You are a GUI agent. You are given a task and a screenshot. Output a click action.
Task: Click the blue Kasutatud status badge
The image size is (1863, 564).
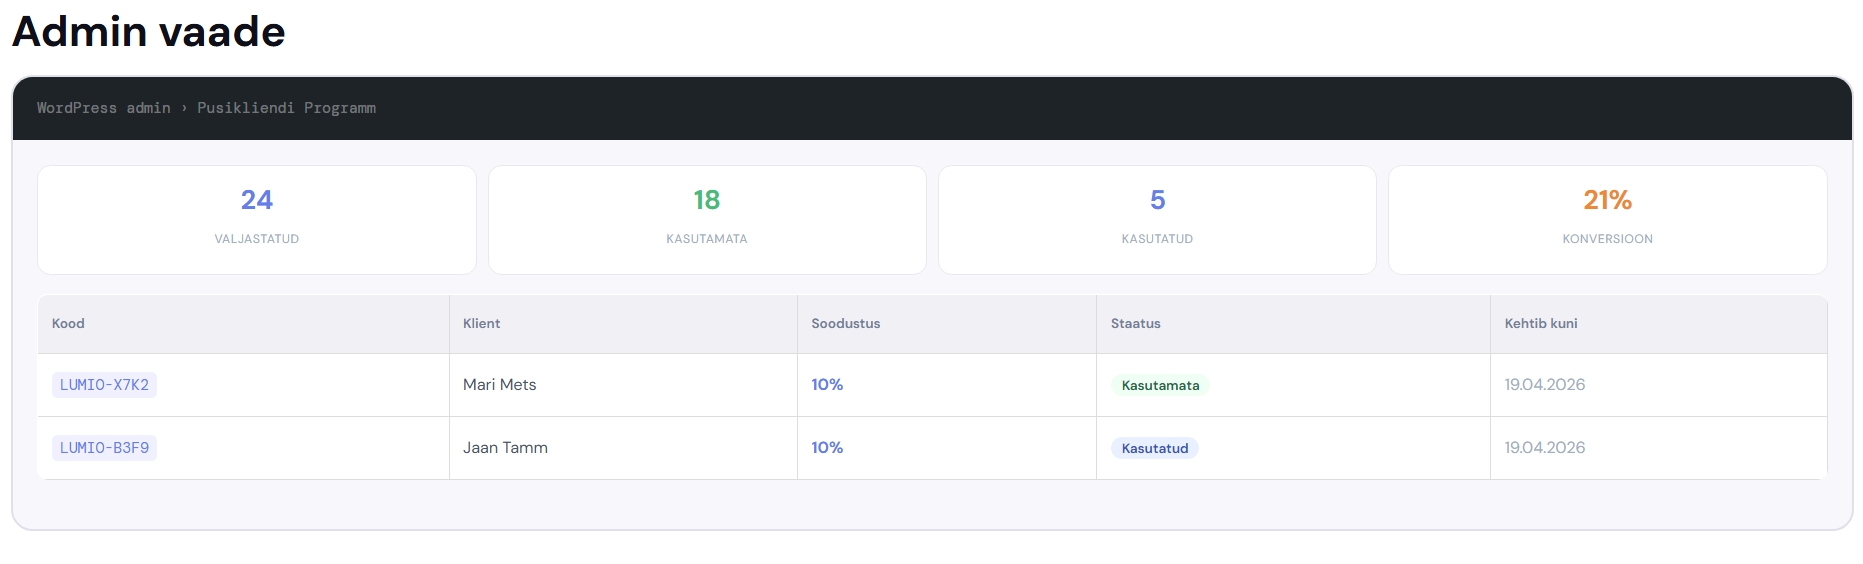coord(1154,449)
